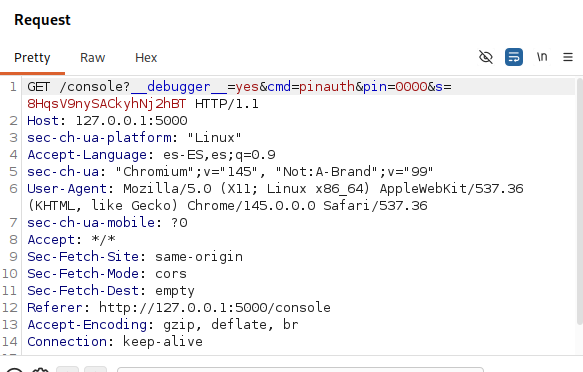Open the hamburger message editor menu

(x=568, y=57)
